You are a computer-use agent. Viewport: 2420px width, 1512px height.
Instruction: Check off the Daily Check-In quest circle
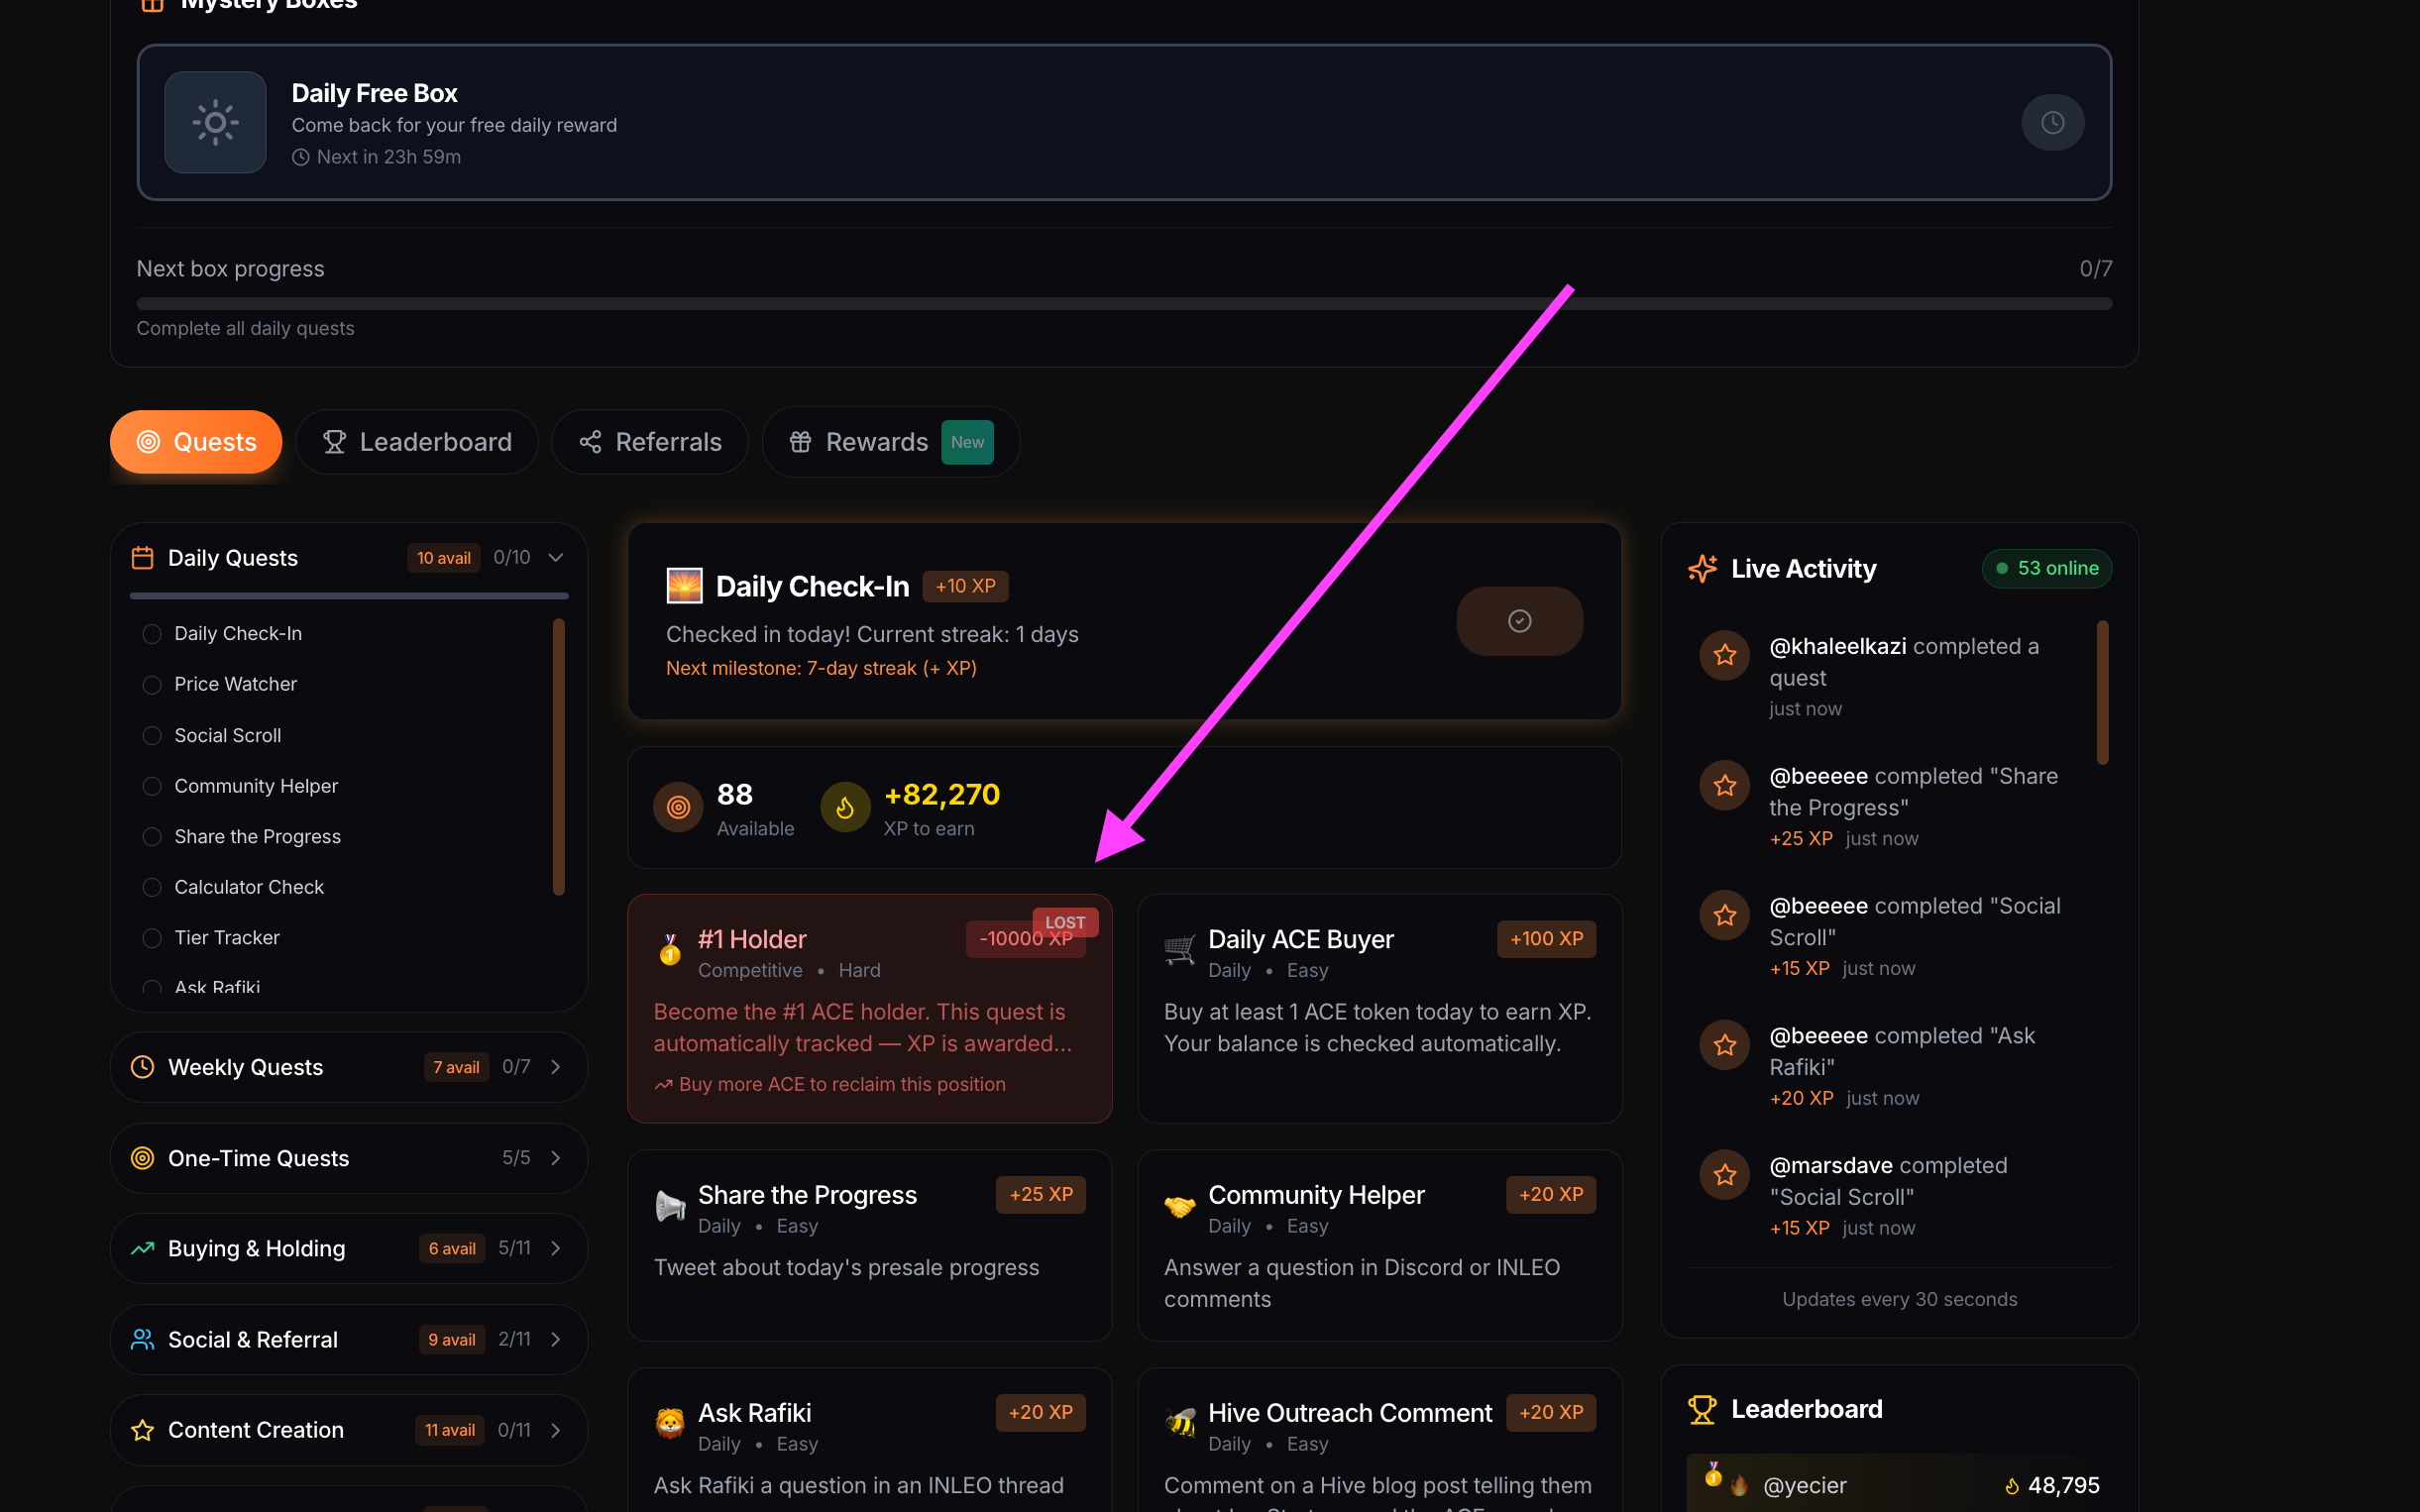tap(151, 633)
